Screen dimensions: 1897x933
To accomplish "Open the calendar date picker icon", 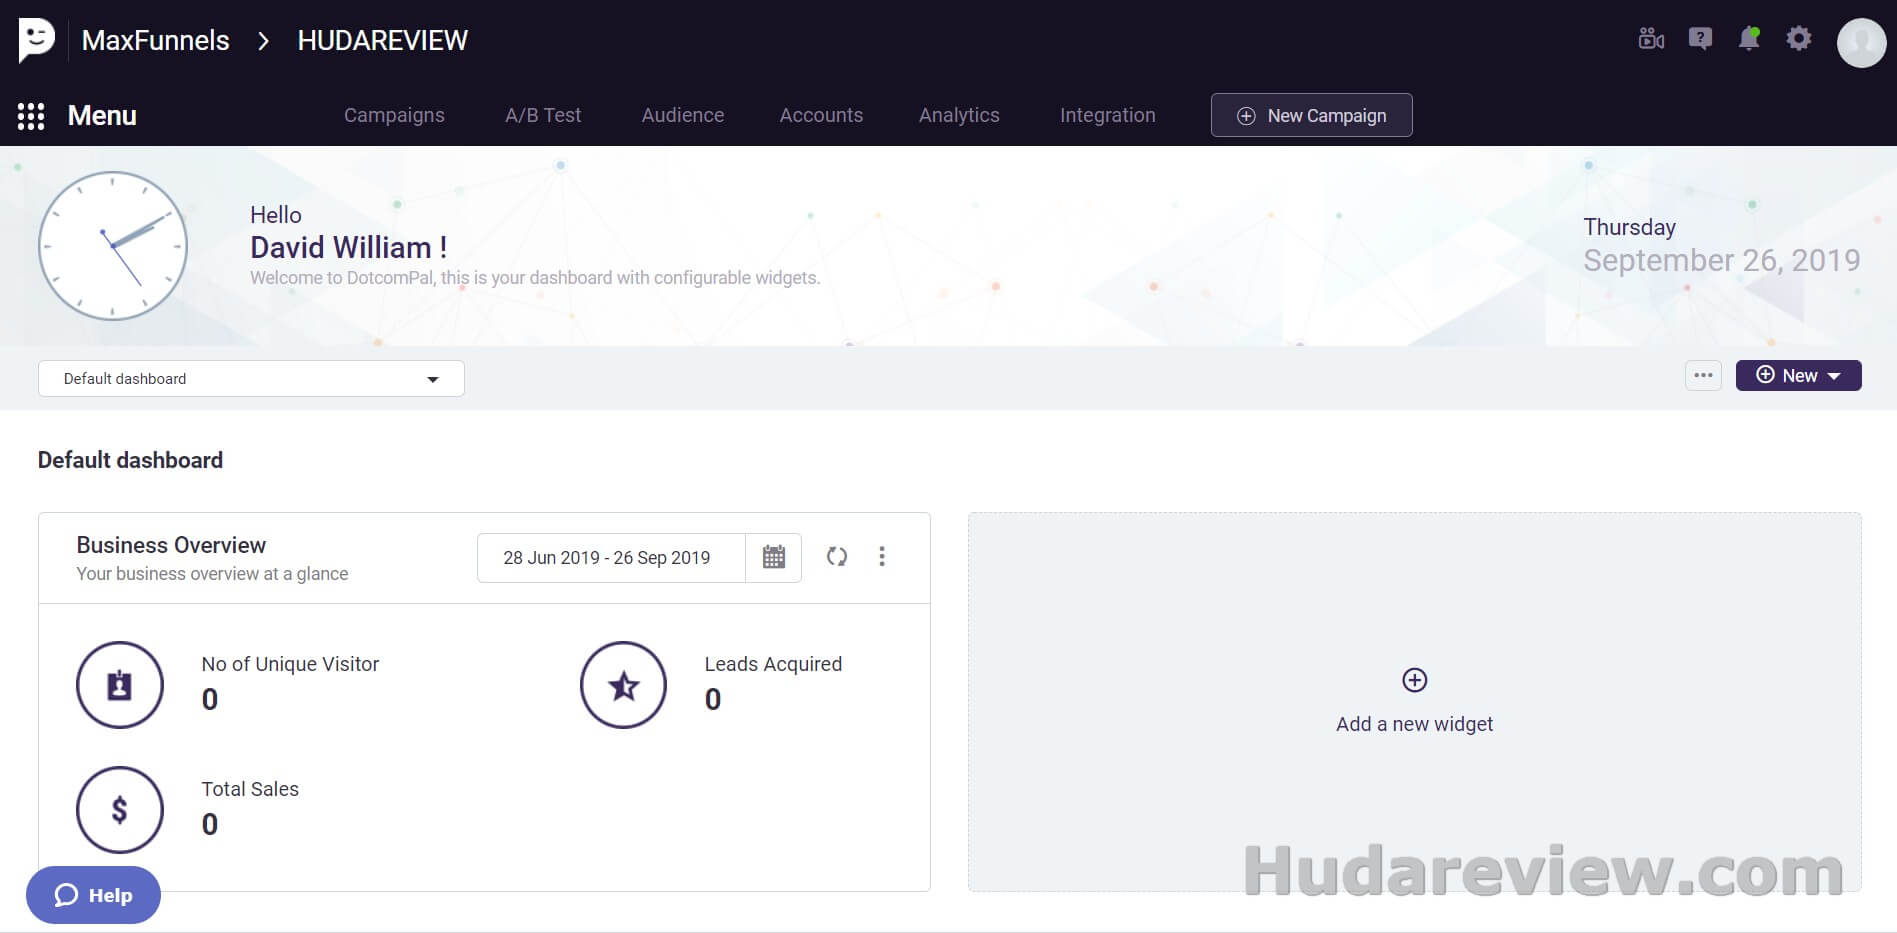I will (773, 557).
